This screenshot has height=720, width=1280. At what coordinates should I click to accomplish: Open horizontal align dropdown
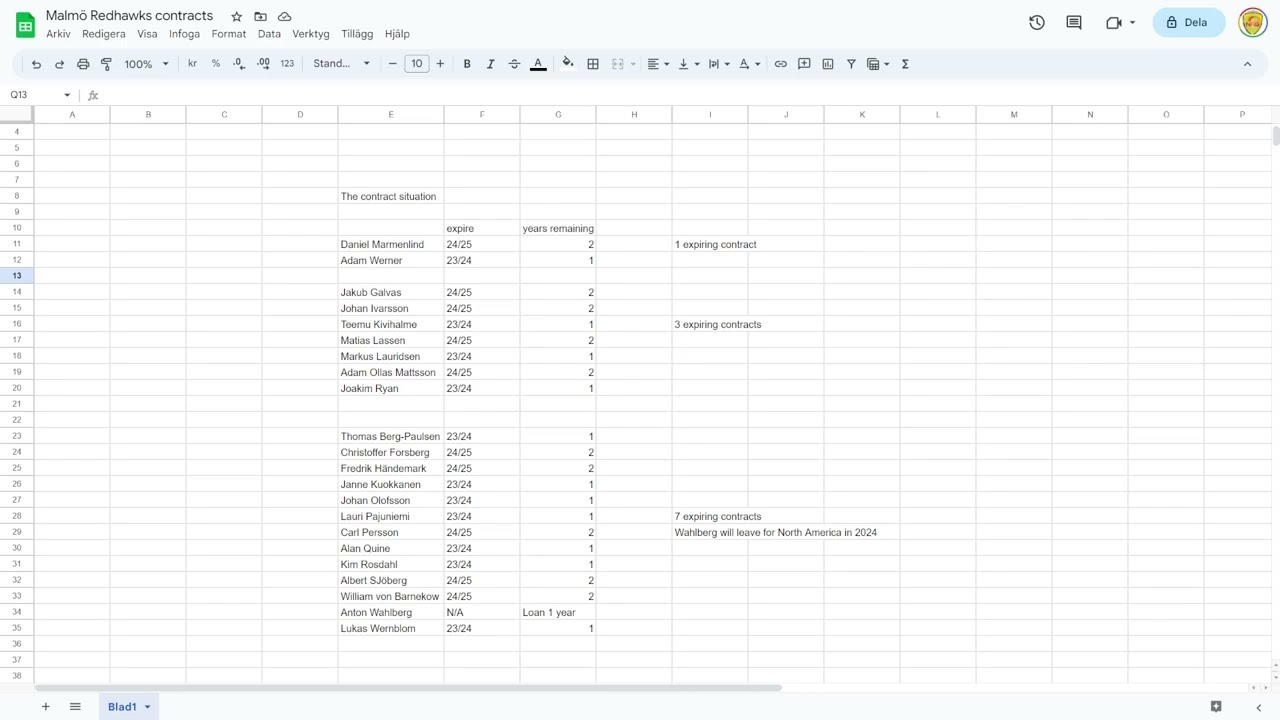click(658, 64)
